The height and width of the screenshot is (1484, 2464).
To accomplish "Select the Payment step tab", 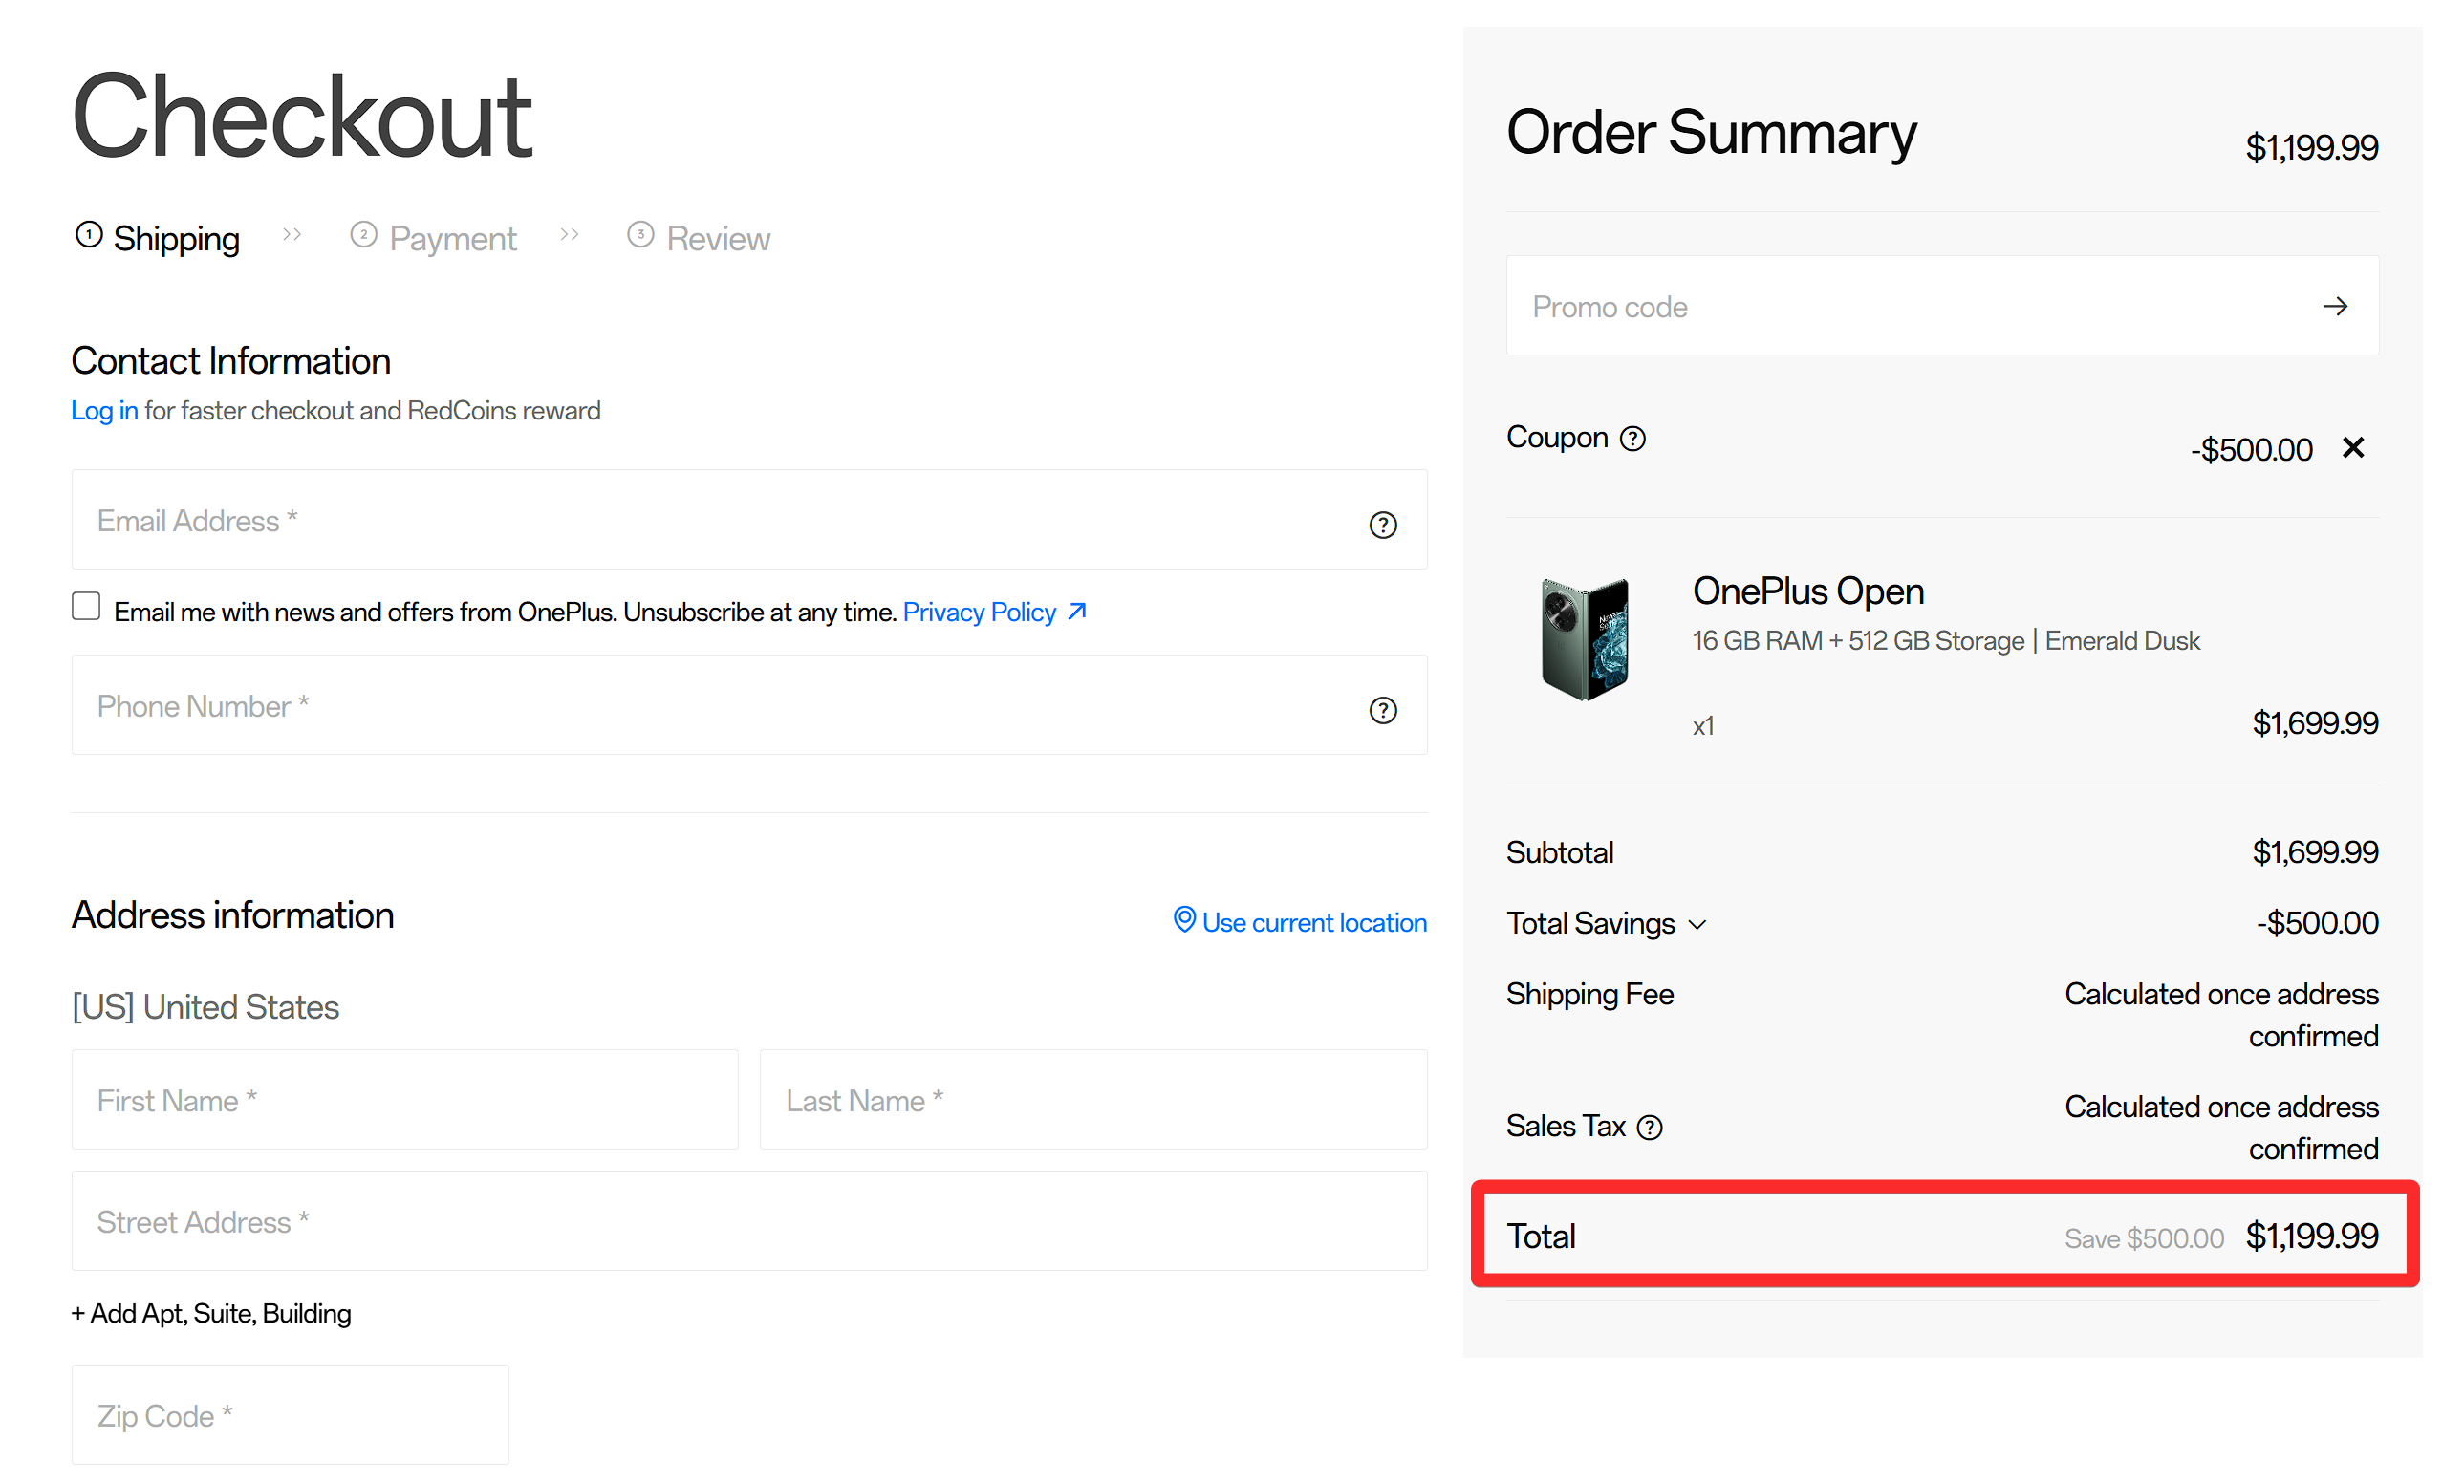I will click(x=433, y=238).
